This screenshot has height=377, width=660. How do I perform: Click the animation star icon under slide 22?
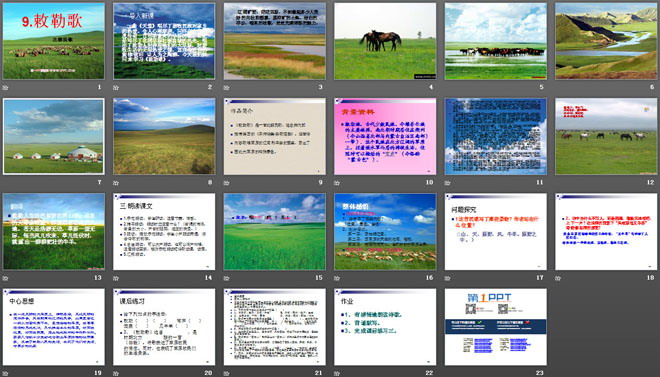tap(337, 373)
